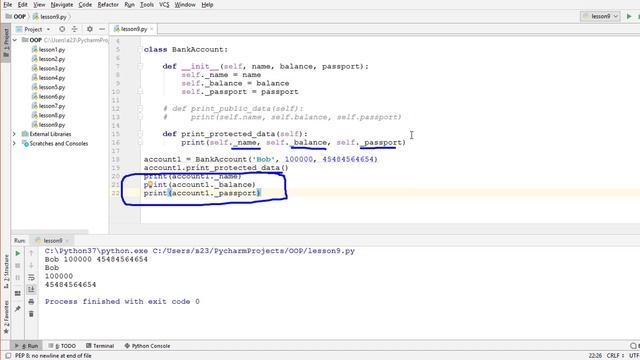This screenshot has width=640, height=360.
Task: Pin the Run tab
Action: [x=18, y=309]
